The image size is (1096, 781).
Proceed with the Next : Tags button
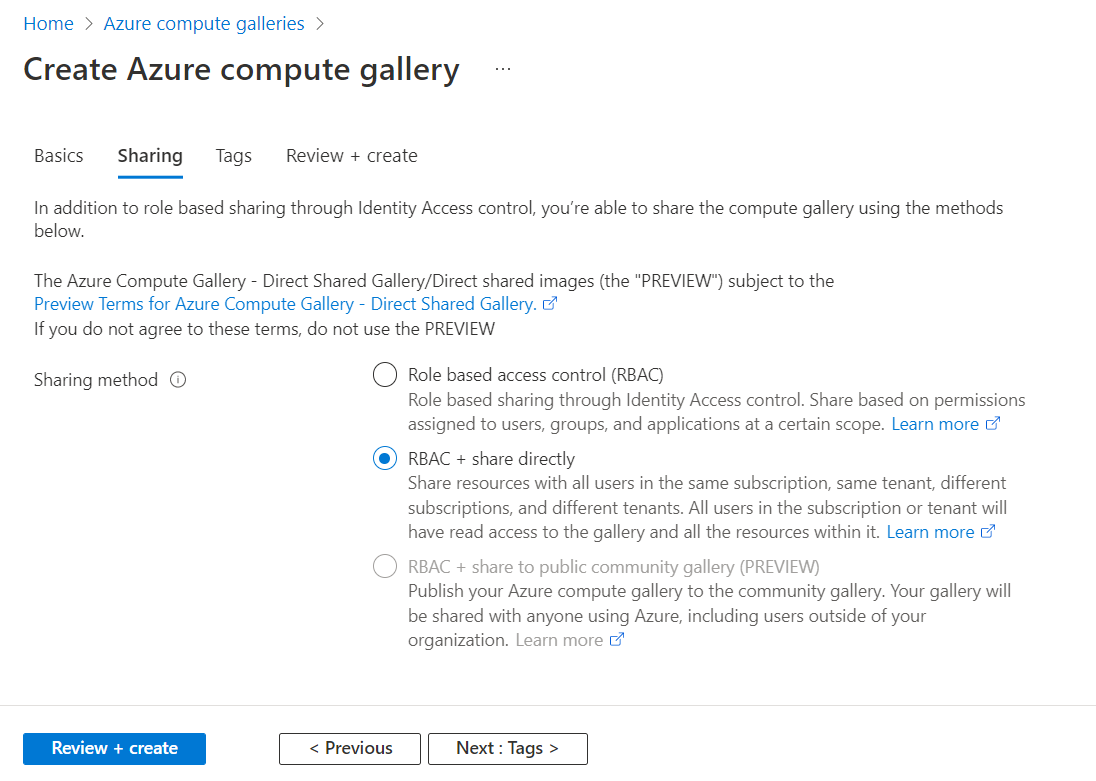[507, 748]
